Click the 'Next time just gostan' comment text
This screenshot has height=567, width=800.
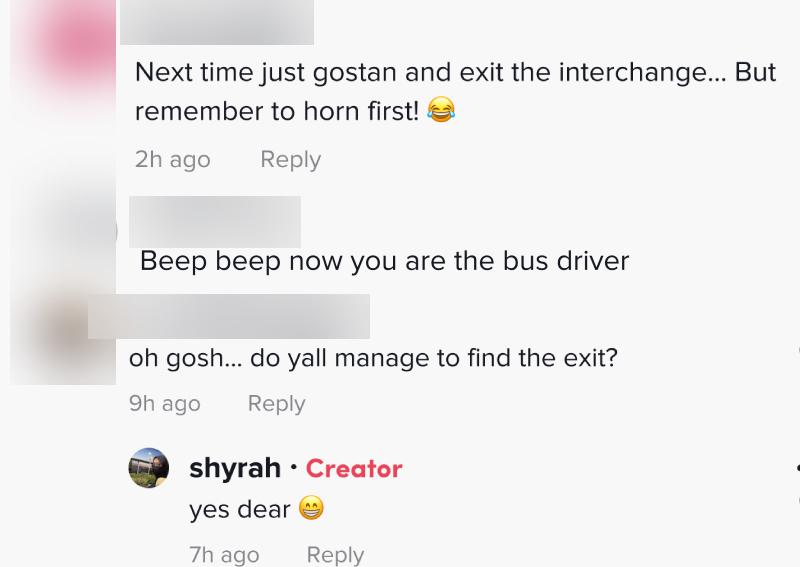[455, 73]
